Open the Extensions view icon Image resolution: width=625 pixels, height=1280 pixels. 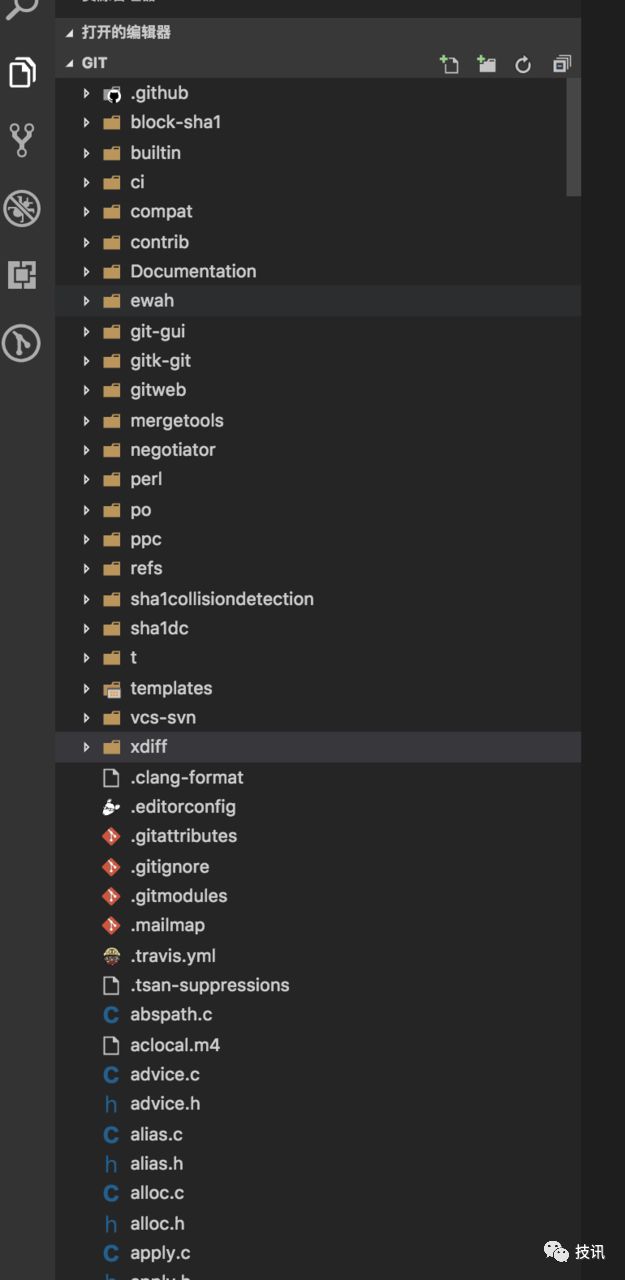pos(22,275)
